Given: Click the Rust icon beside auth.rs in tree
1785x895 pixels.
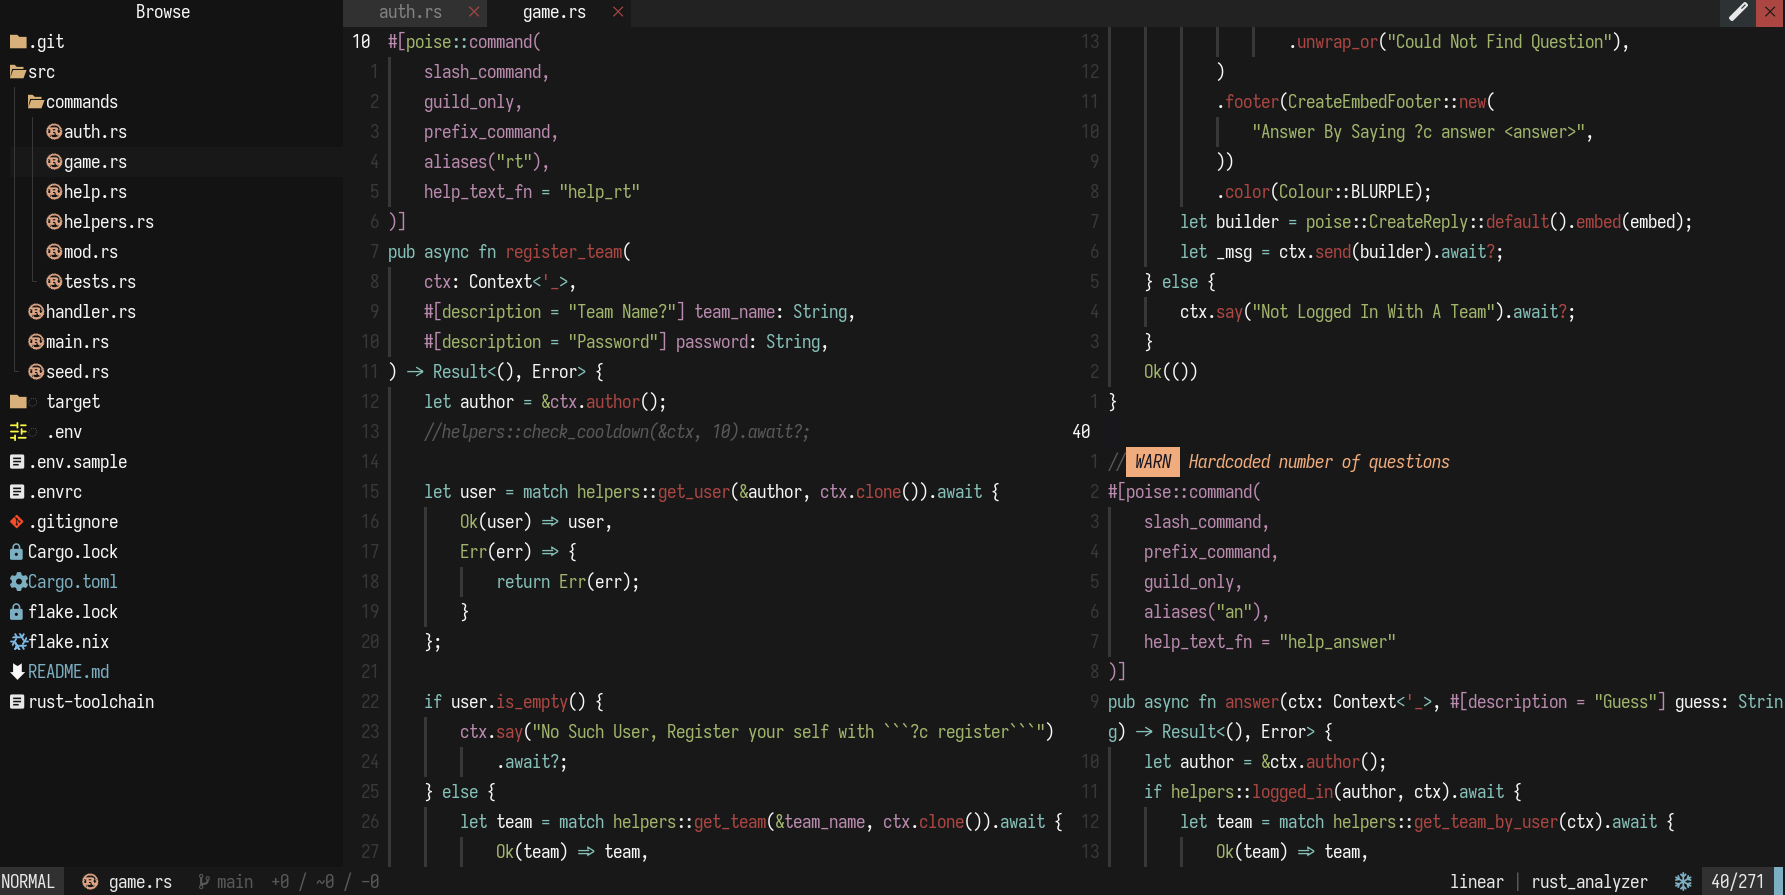Looking at the screenshot, I should pos(55,132).
